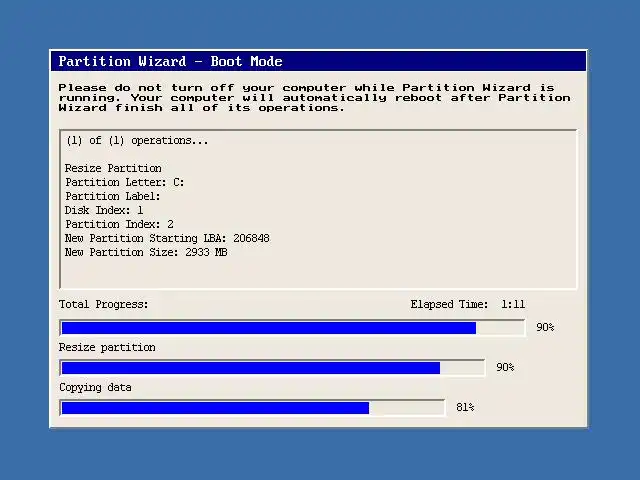Click the 'Elapsed Time:' label
640x480 pixels.
449,304
